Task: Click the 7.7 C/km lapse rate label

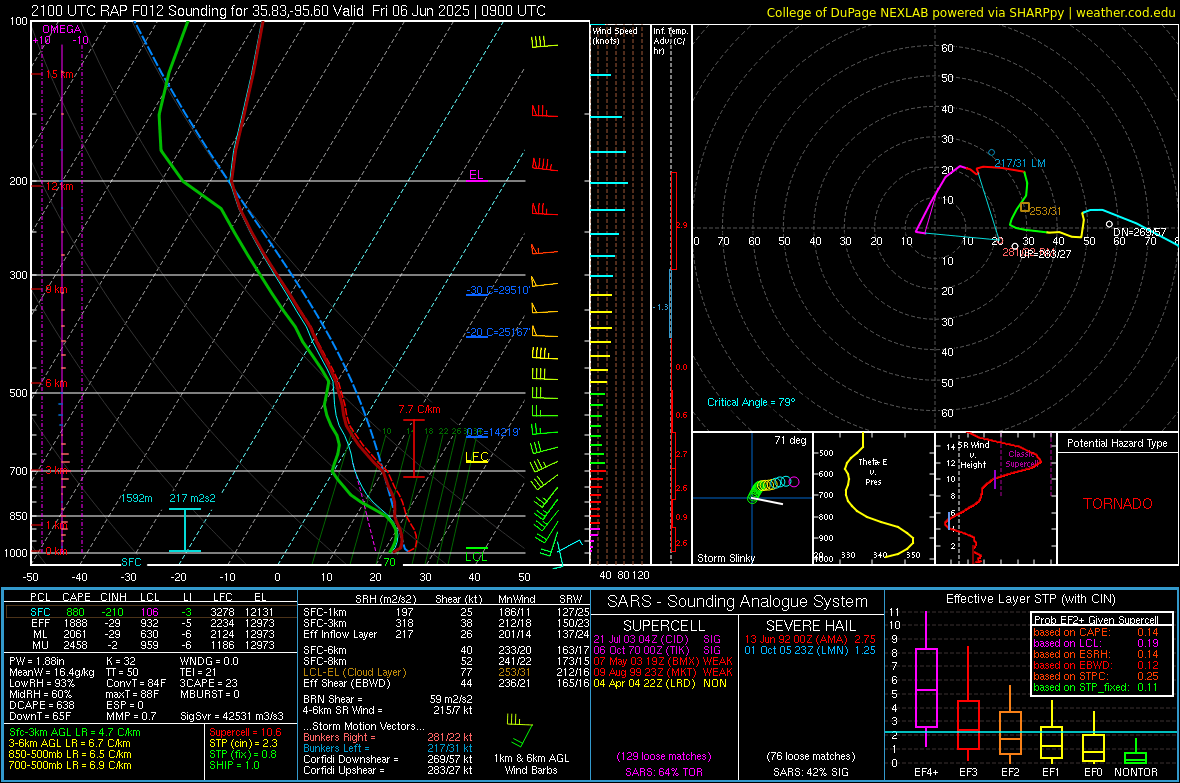Action: [419, 410]
